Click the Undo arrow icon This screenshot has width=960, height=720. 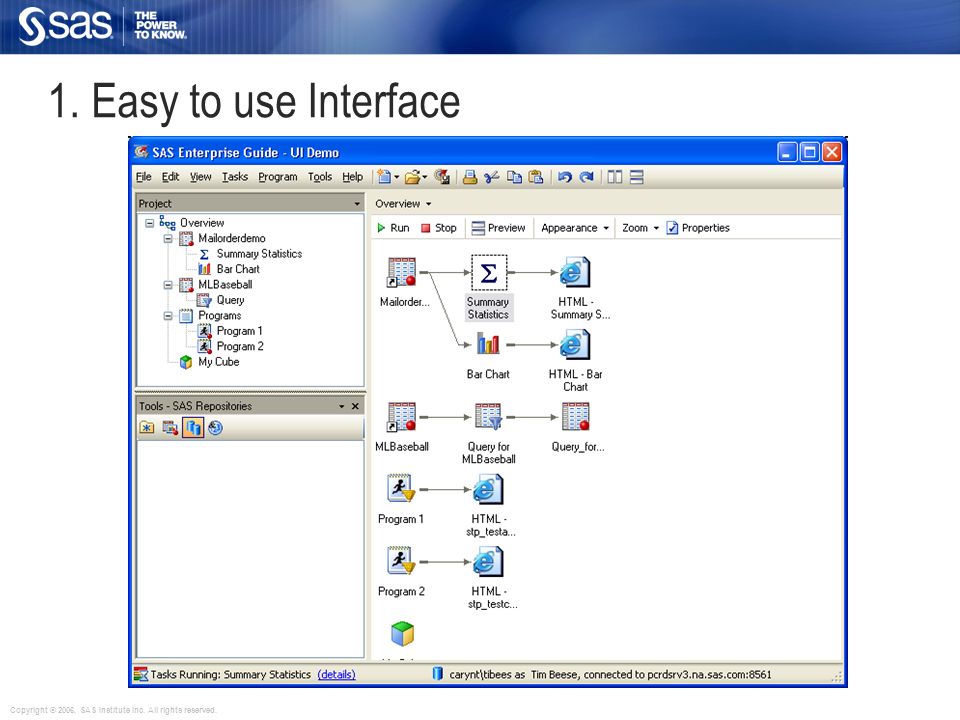point(564,177)
